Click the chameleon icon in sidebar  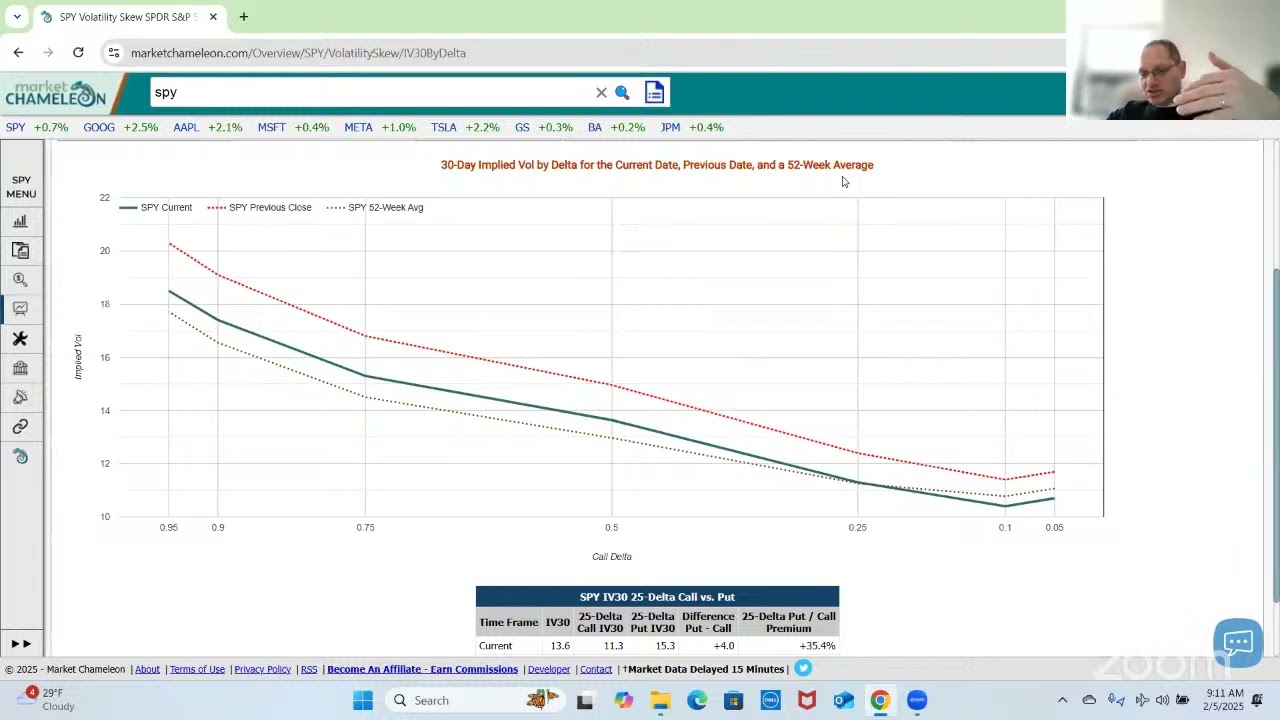coord(20,456)
